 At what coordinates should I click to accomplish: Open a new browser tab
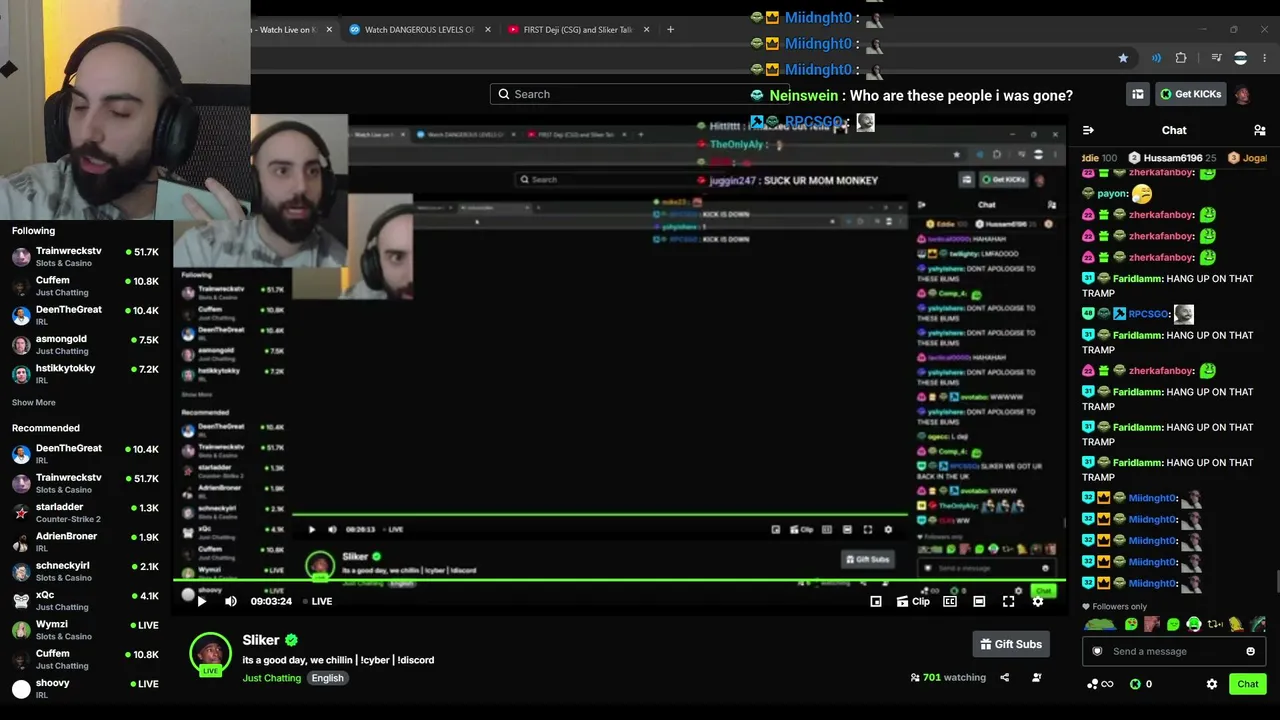pos(671,30)
